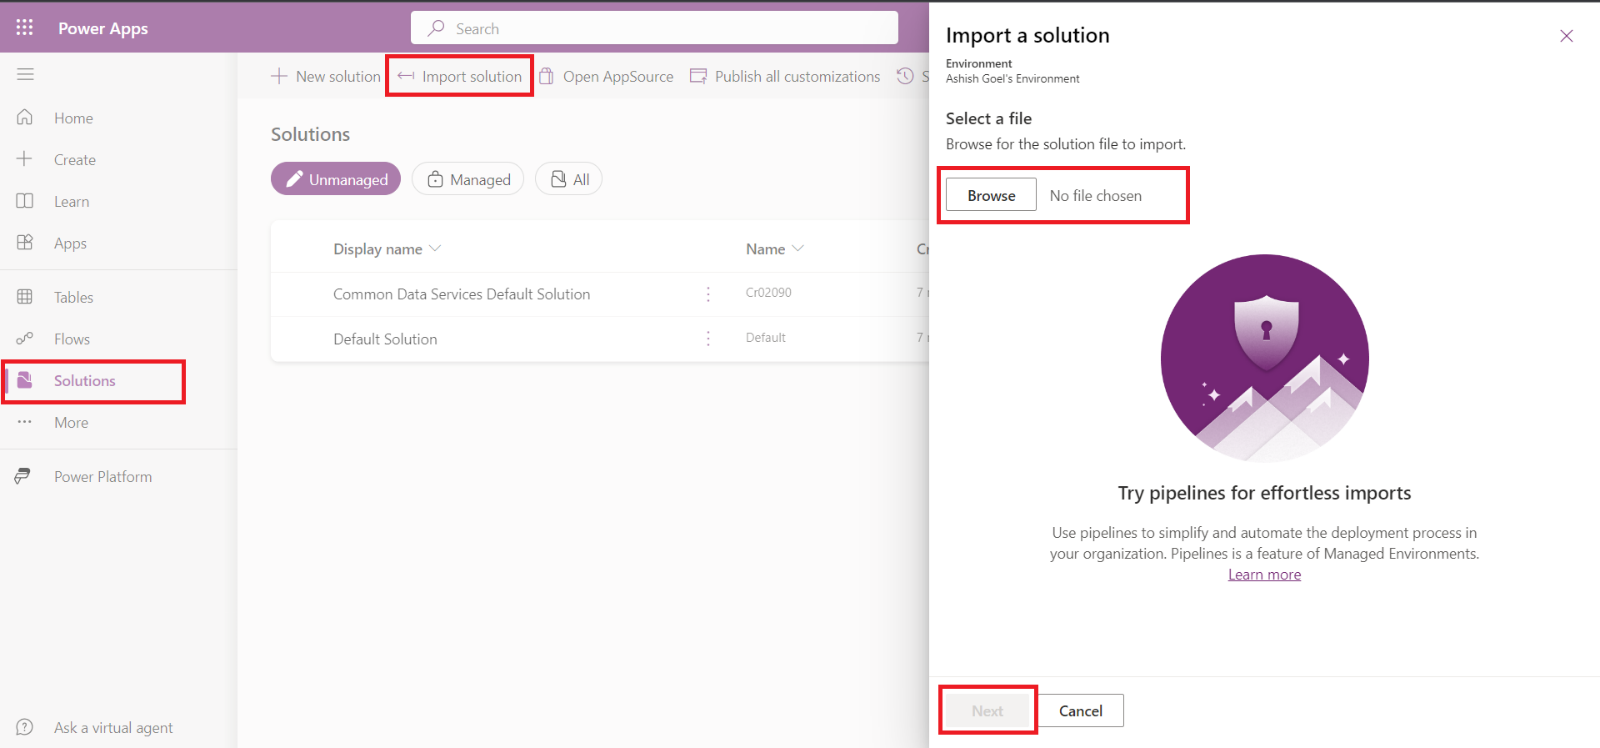Open Flows from the sidebar

point(71,339)
